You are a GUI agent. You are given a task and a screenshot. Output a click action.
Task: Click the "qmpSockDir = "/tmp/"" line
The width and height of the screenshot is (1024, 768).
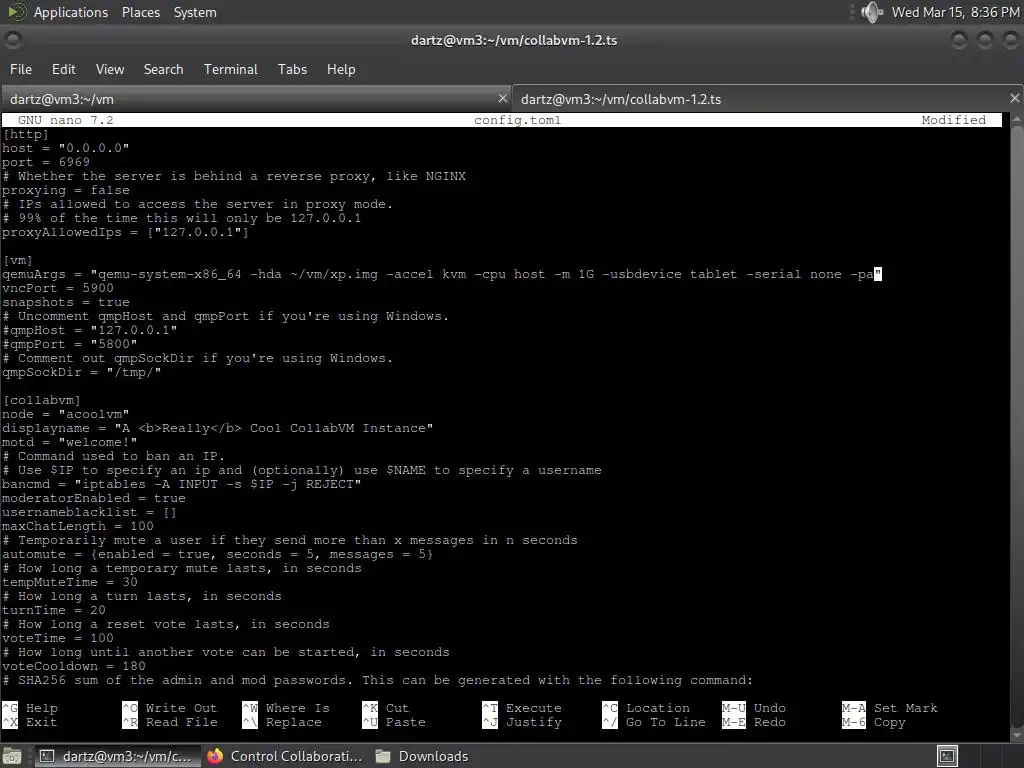click(x=82, y=372)
